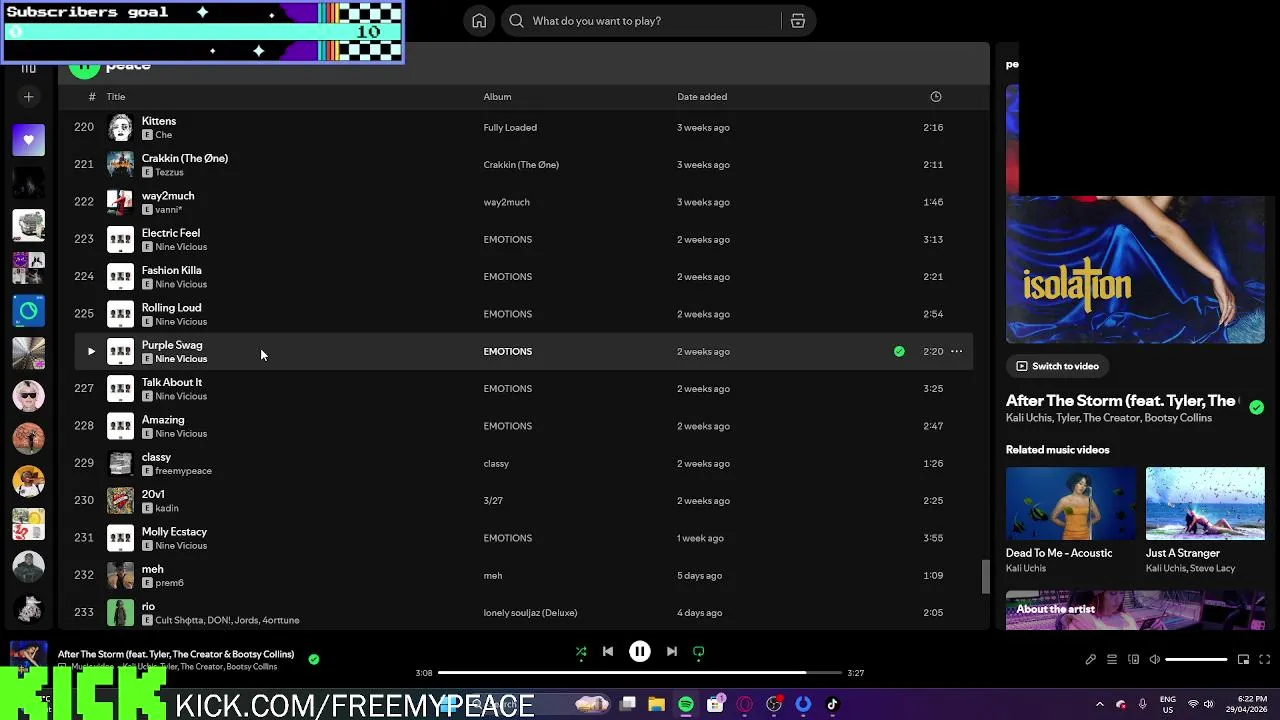Adjust the Spotify volume slider
Viewport: 1280px width, 720px height.
coord(1196,660)
